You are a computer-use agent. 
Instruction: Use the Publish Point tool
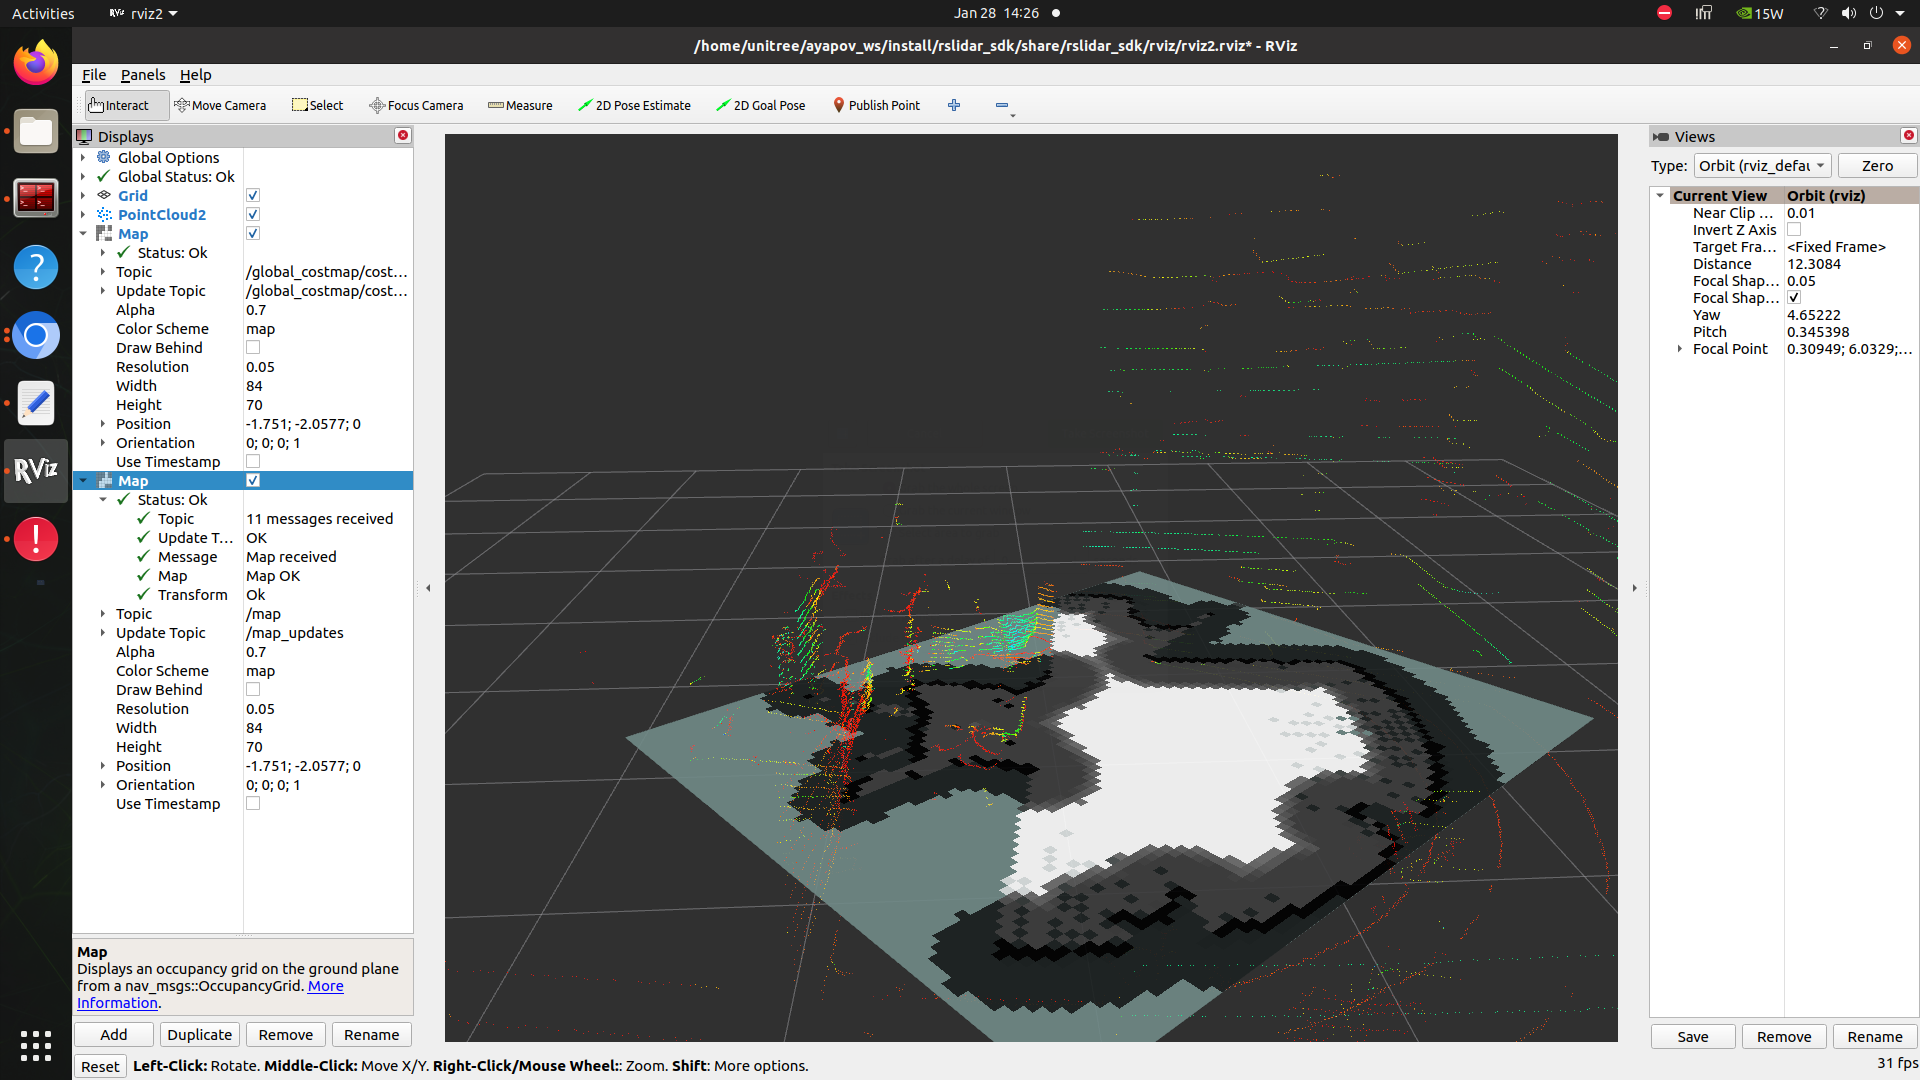[875, 105]
